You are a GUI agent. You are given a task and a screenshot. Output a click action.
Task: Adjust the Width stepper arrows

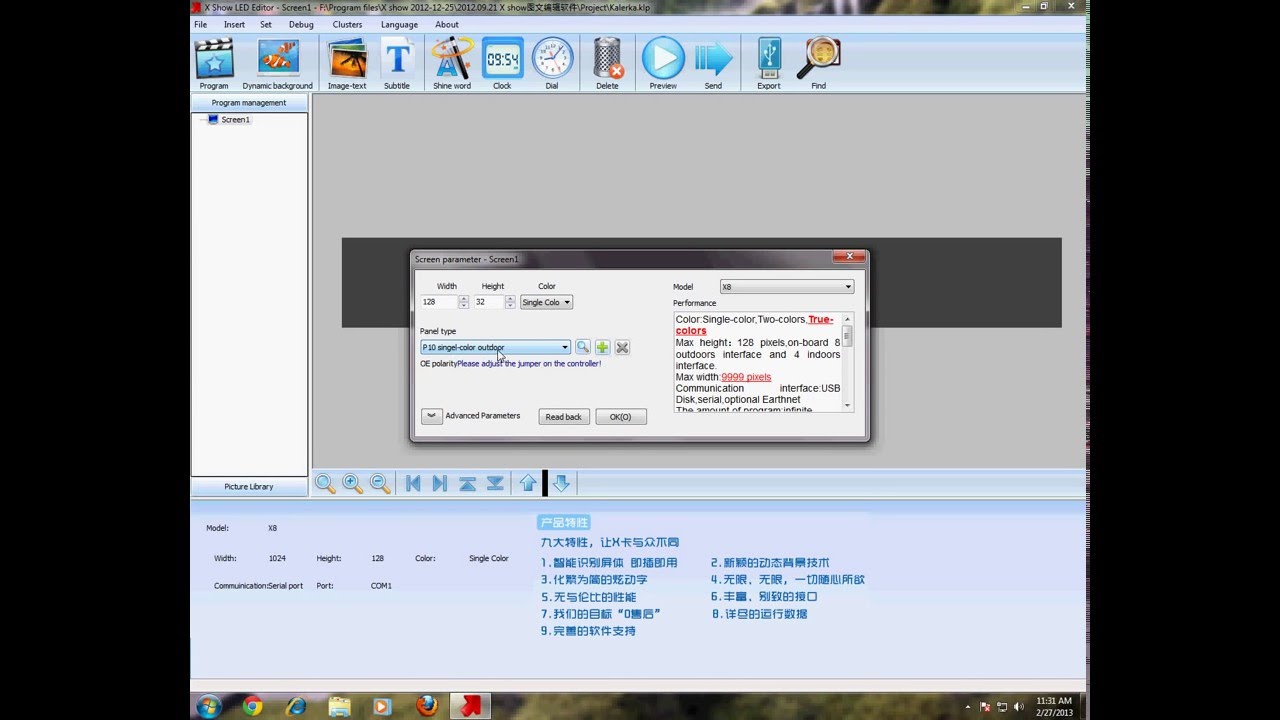[463, 302]
